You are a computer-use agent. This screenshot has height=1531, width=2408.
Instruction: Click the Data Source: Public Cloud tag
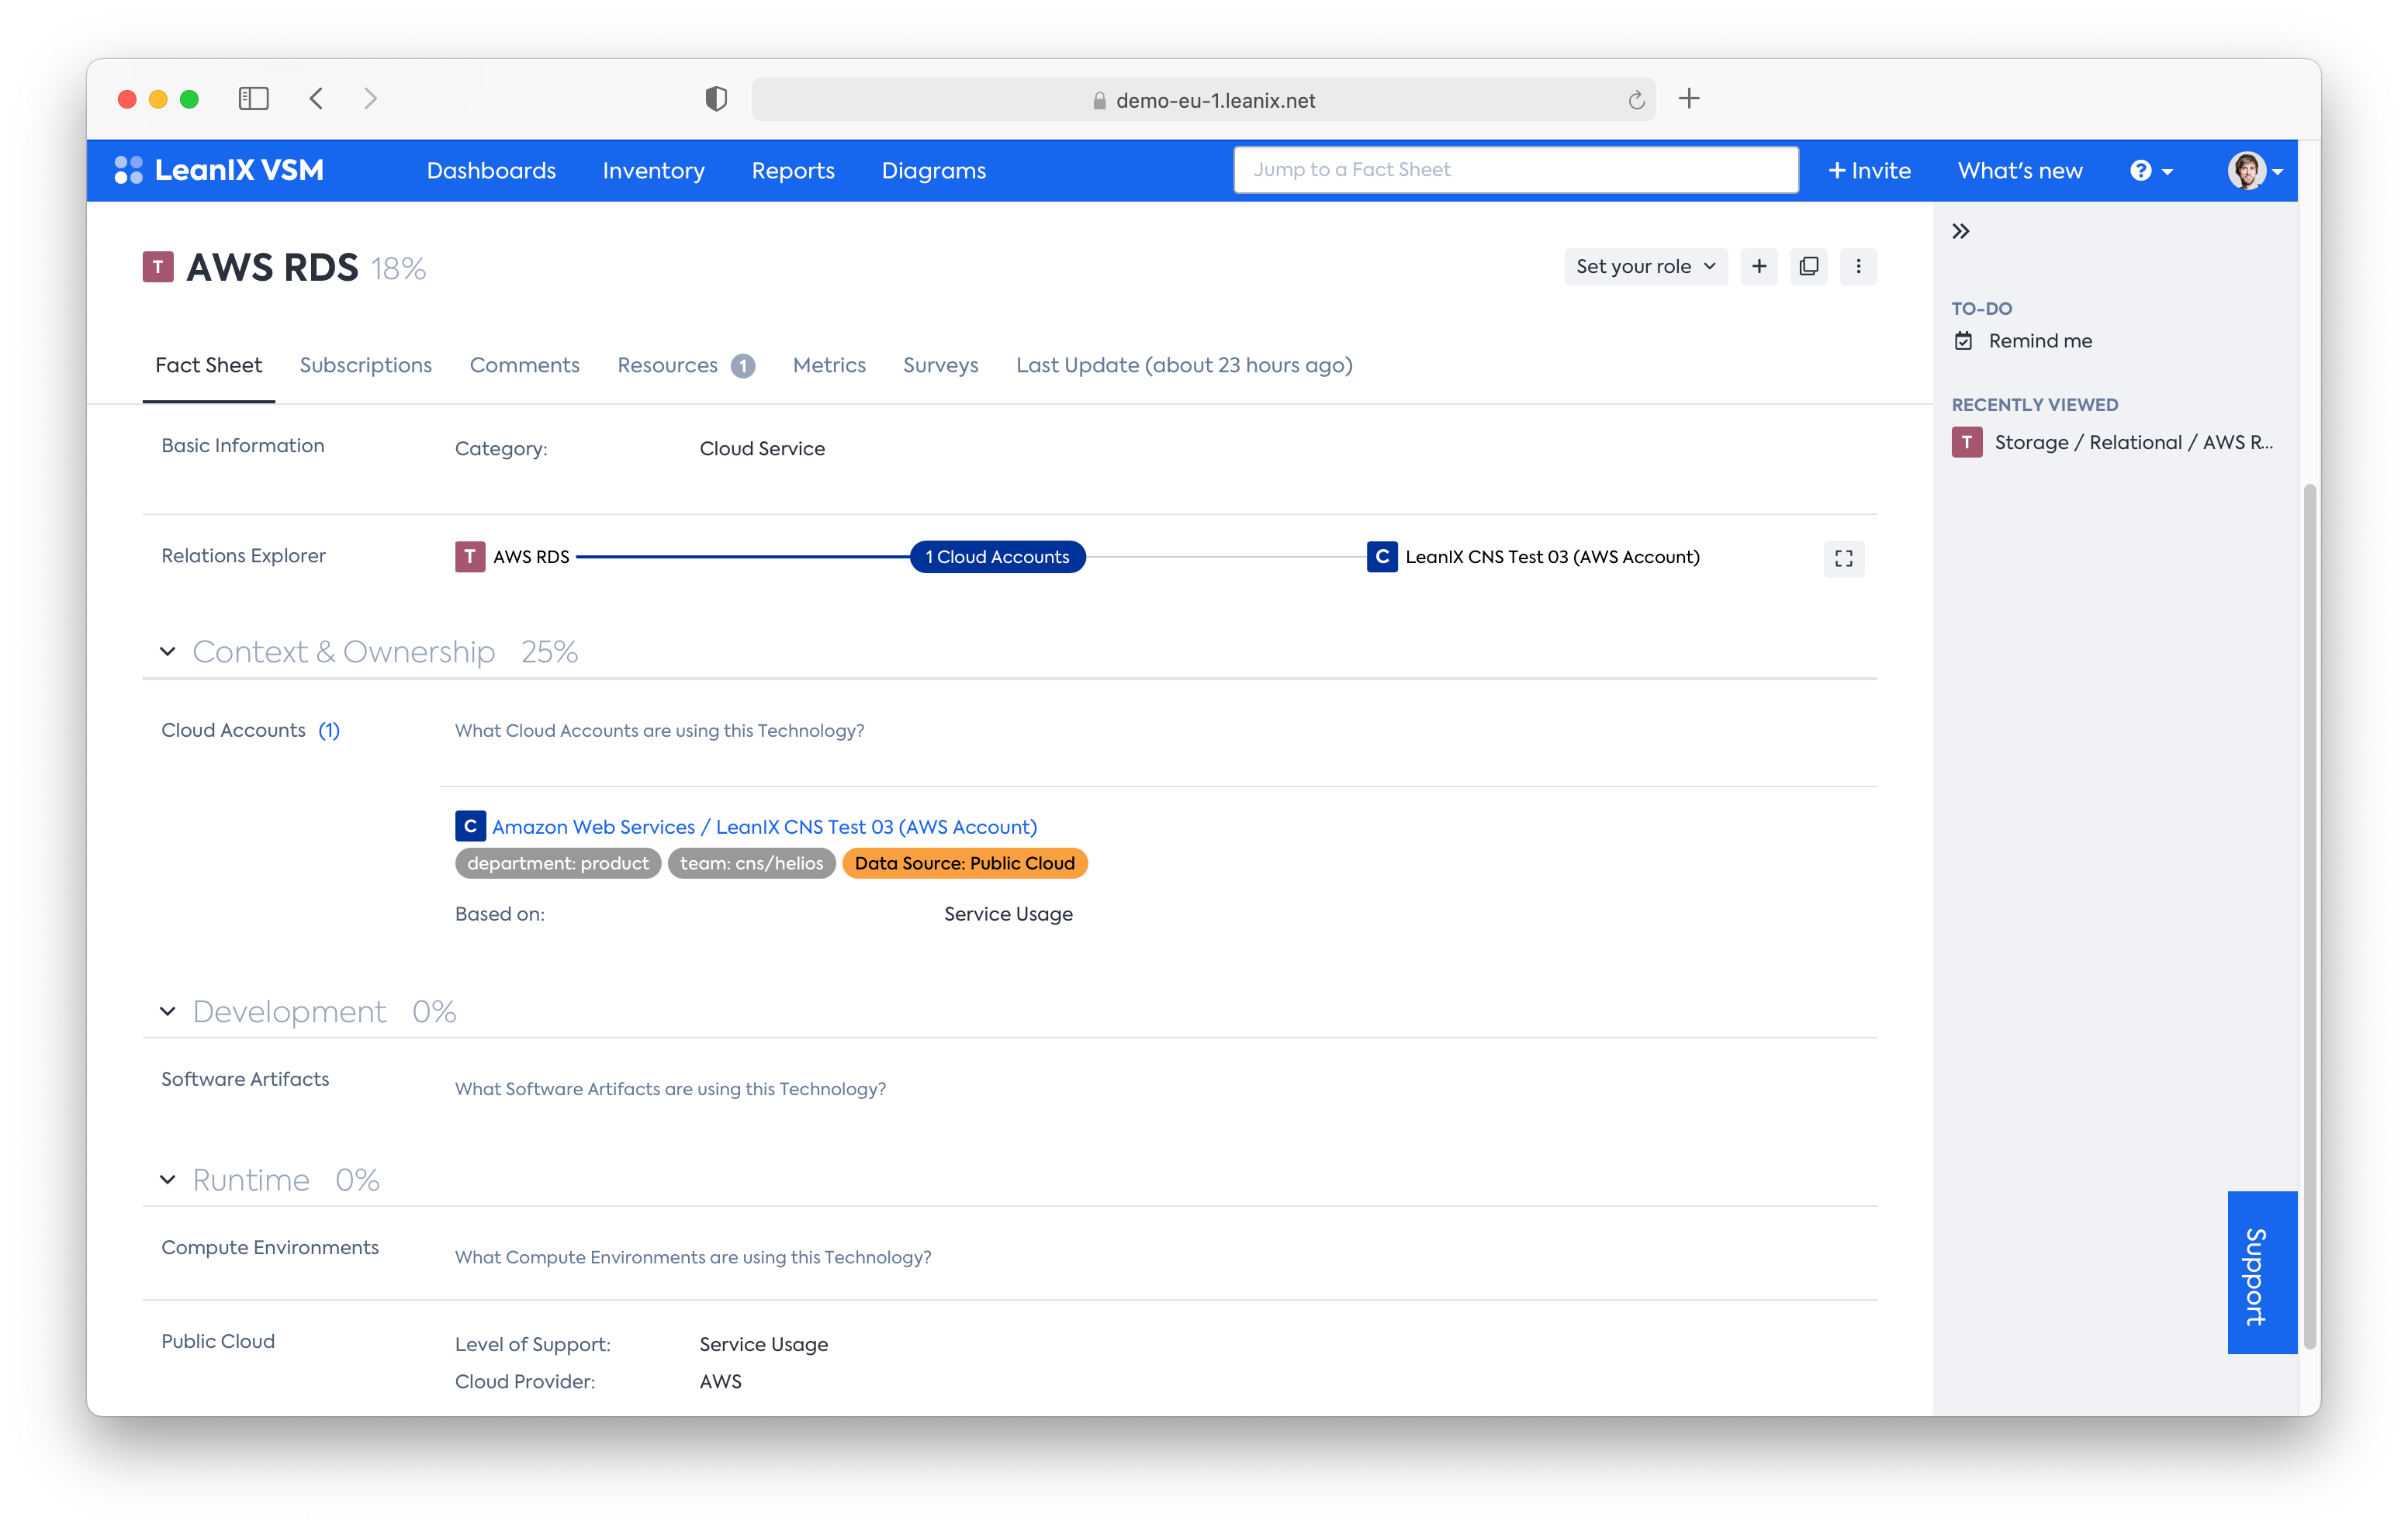964,863
